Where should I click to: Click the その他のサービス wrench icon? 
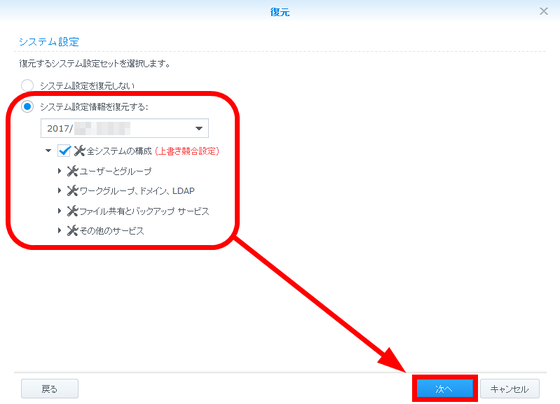click(72, 231)
